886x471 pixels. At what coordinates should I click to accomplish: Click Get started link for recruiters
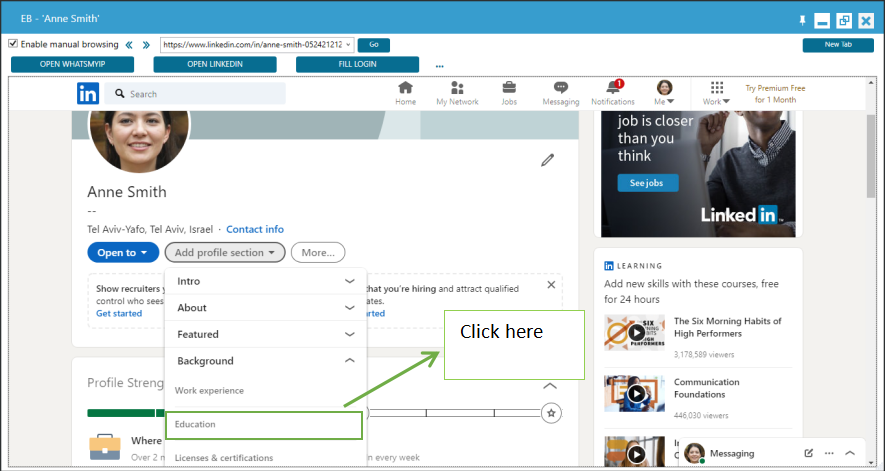click(119, 313)
